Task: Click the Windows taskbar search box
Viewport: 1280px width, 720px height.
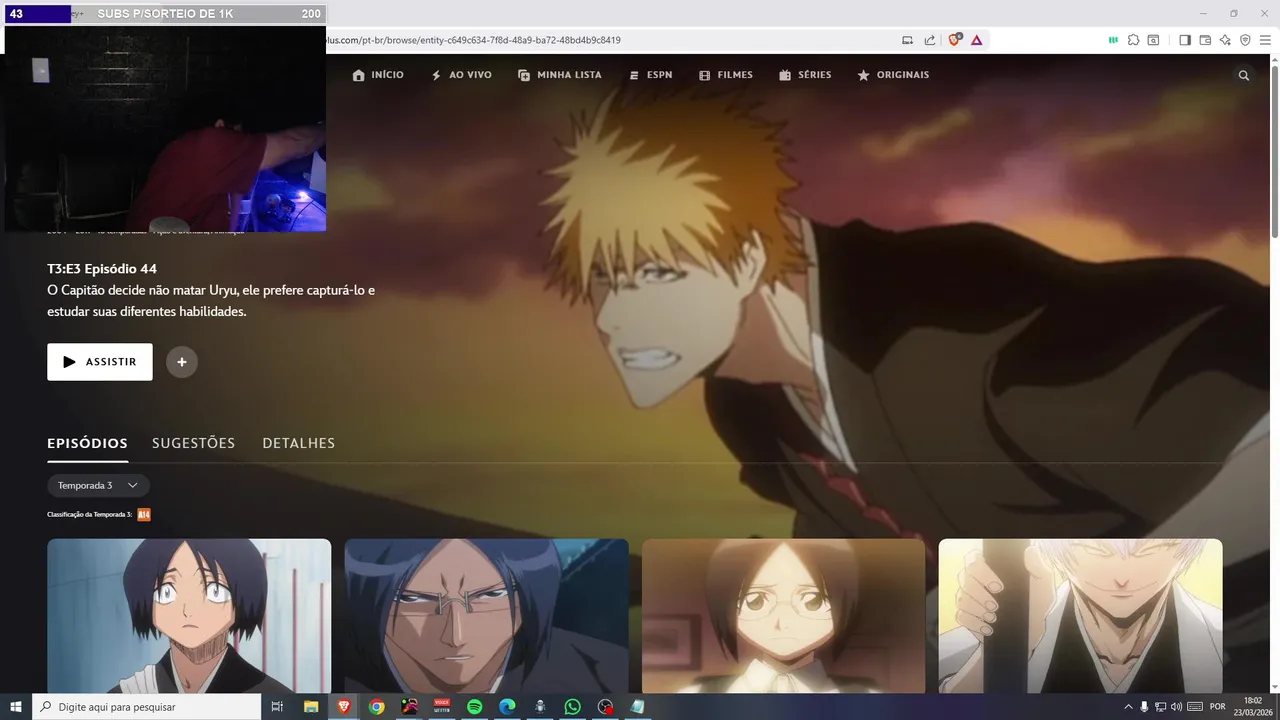Action: pyautogui.click(x=146, y=707)
